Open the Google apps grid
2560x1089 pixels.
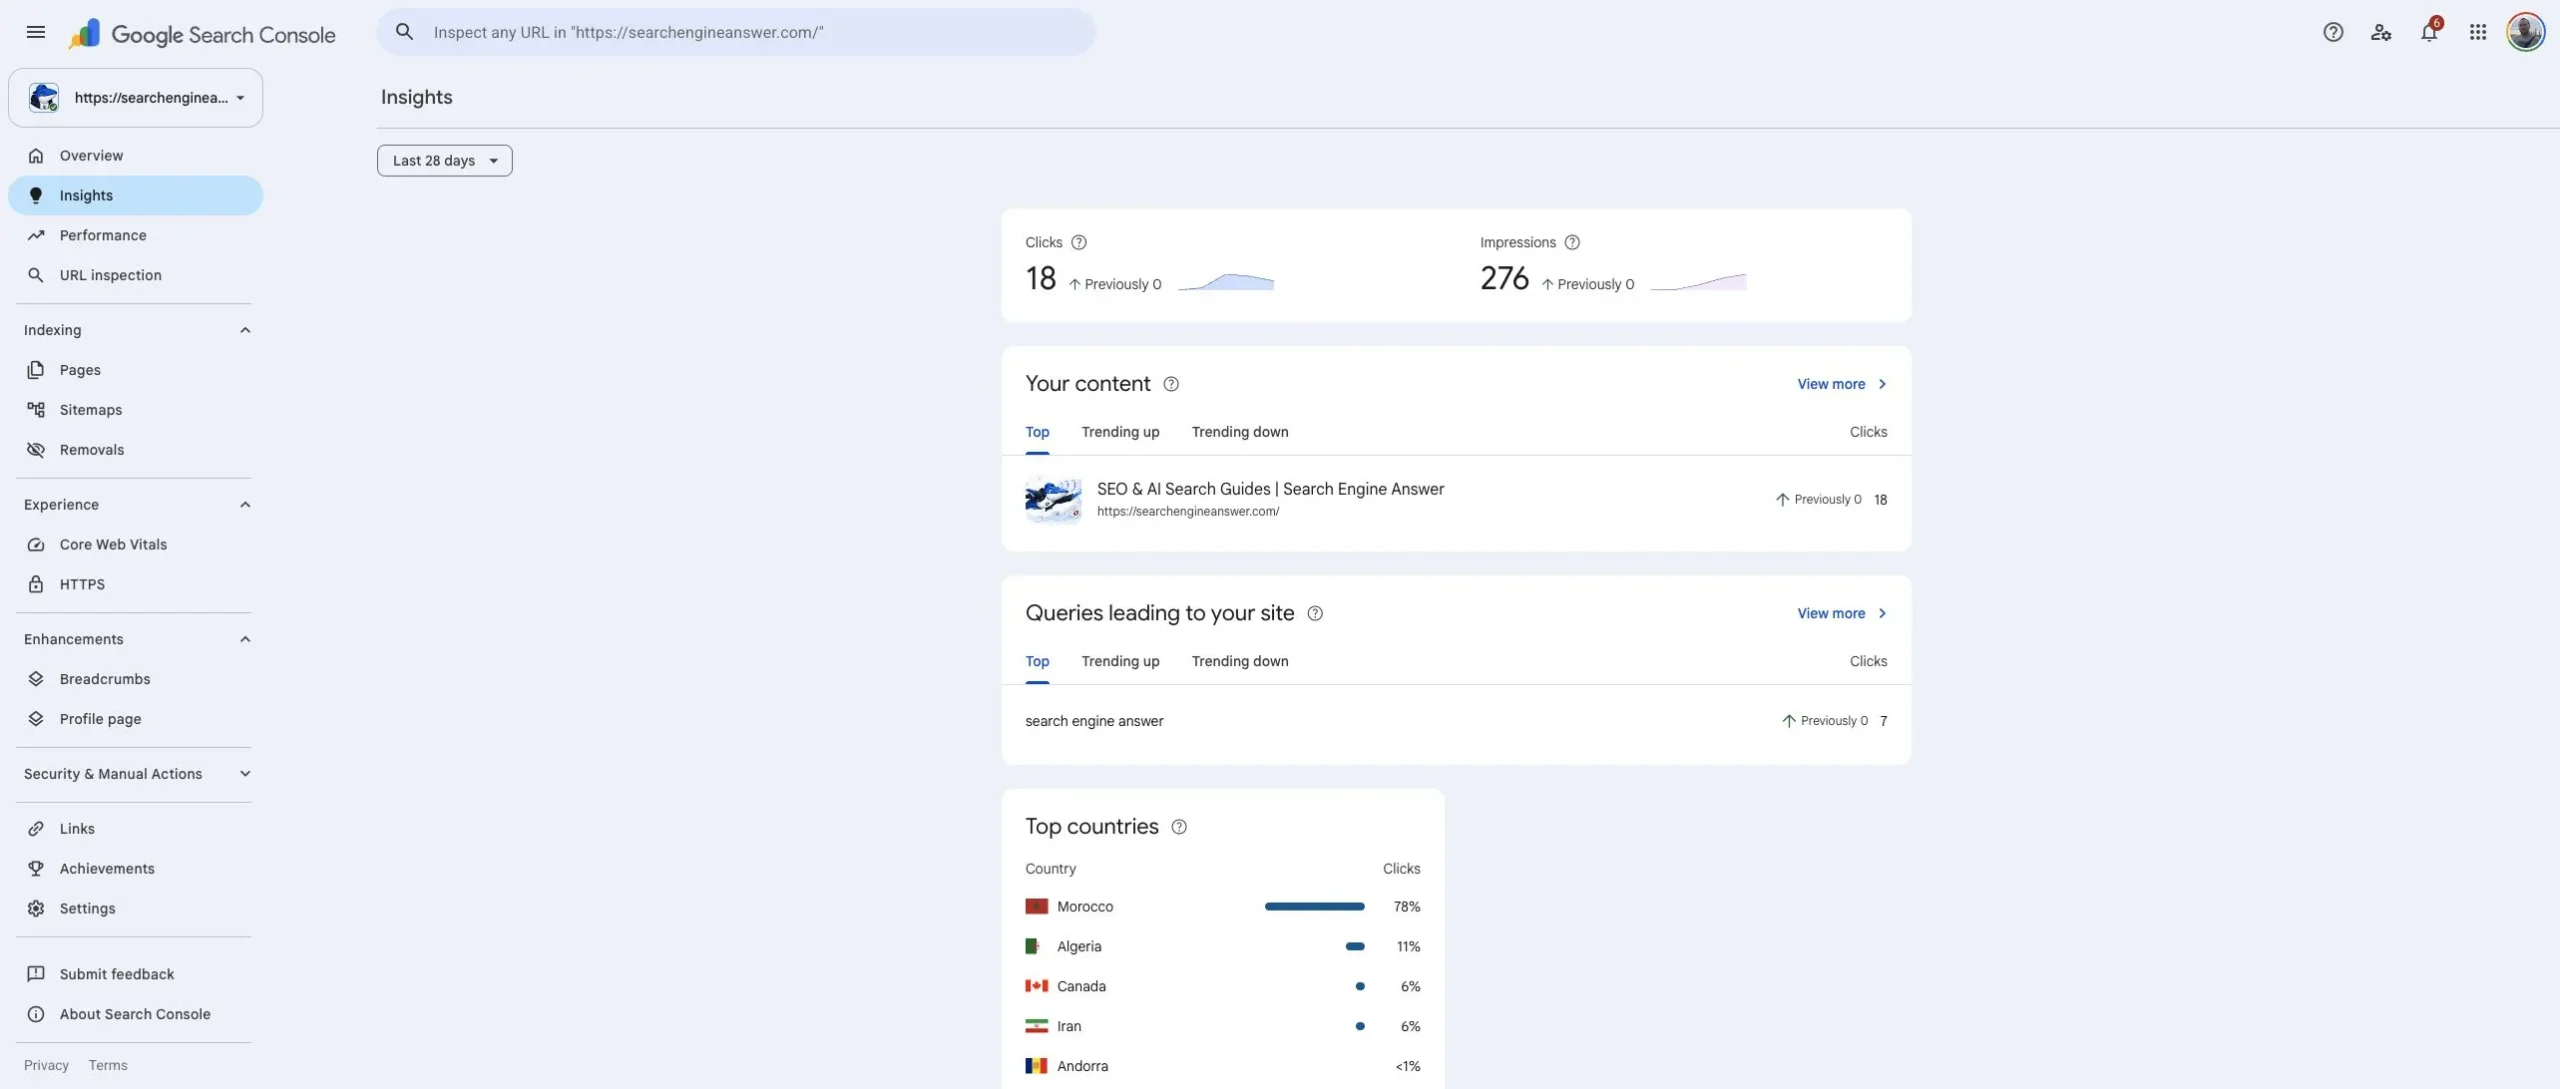[x=2477, y=32]
